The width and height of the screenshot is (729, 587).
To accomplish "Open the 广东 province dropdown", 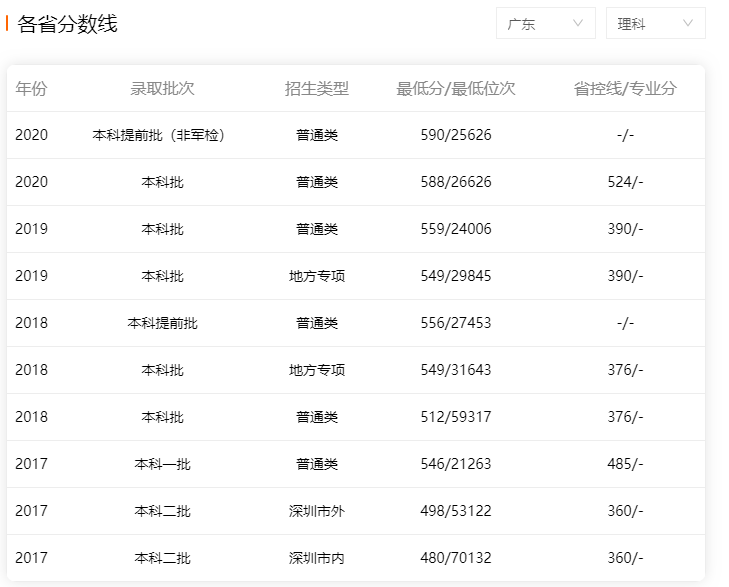I will click(545, 24).
